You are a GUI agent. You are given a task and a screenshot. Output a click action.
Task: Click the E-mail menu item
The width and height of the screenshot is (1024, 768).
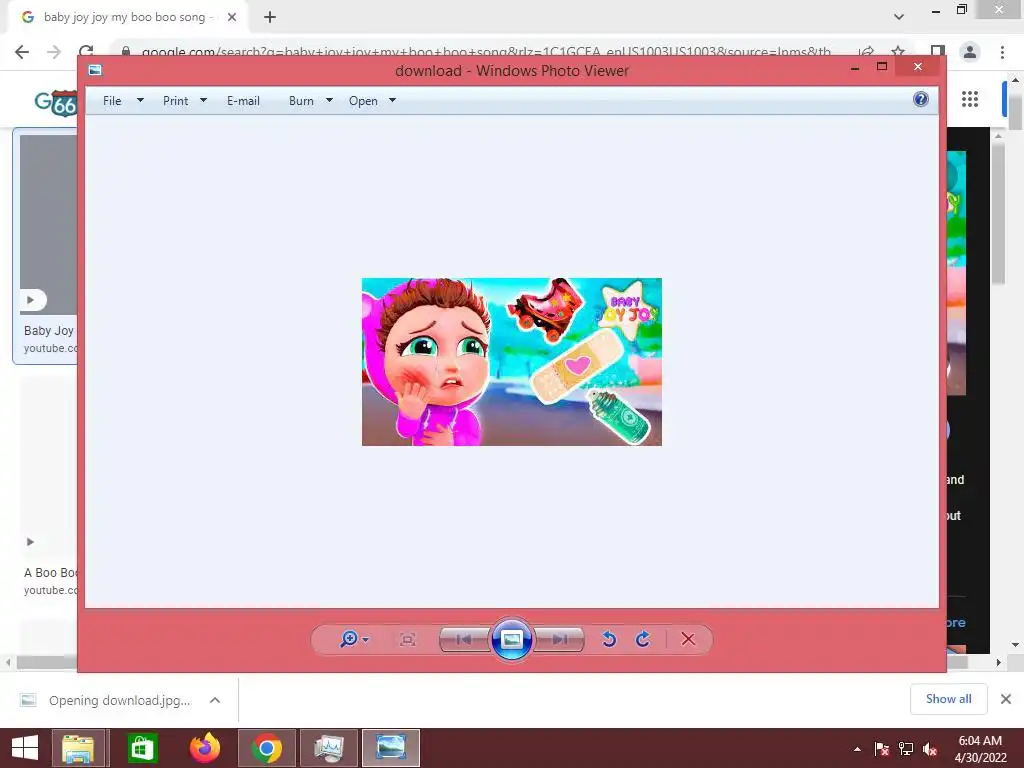point(243,101)
